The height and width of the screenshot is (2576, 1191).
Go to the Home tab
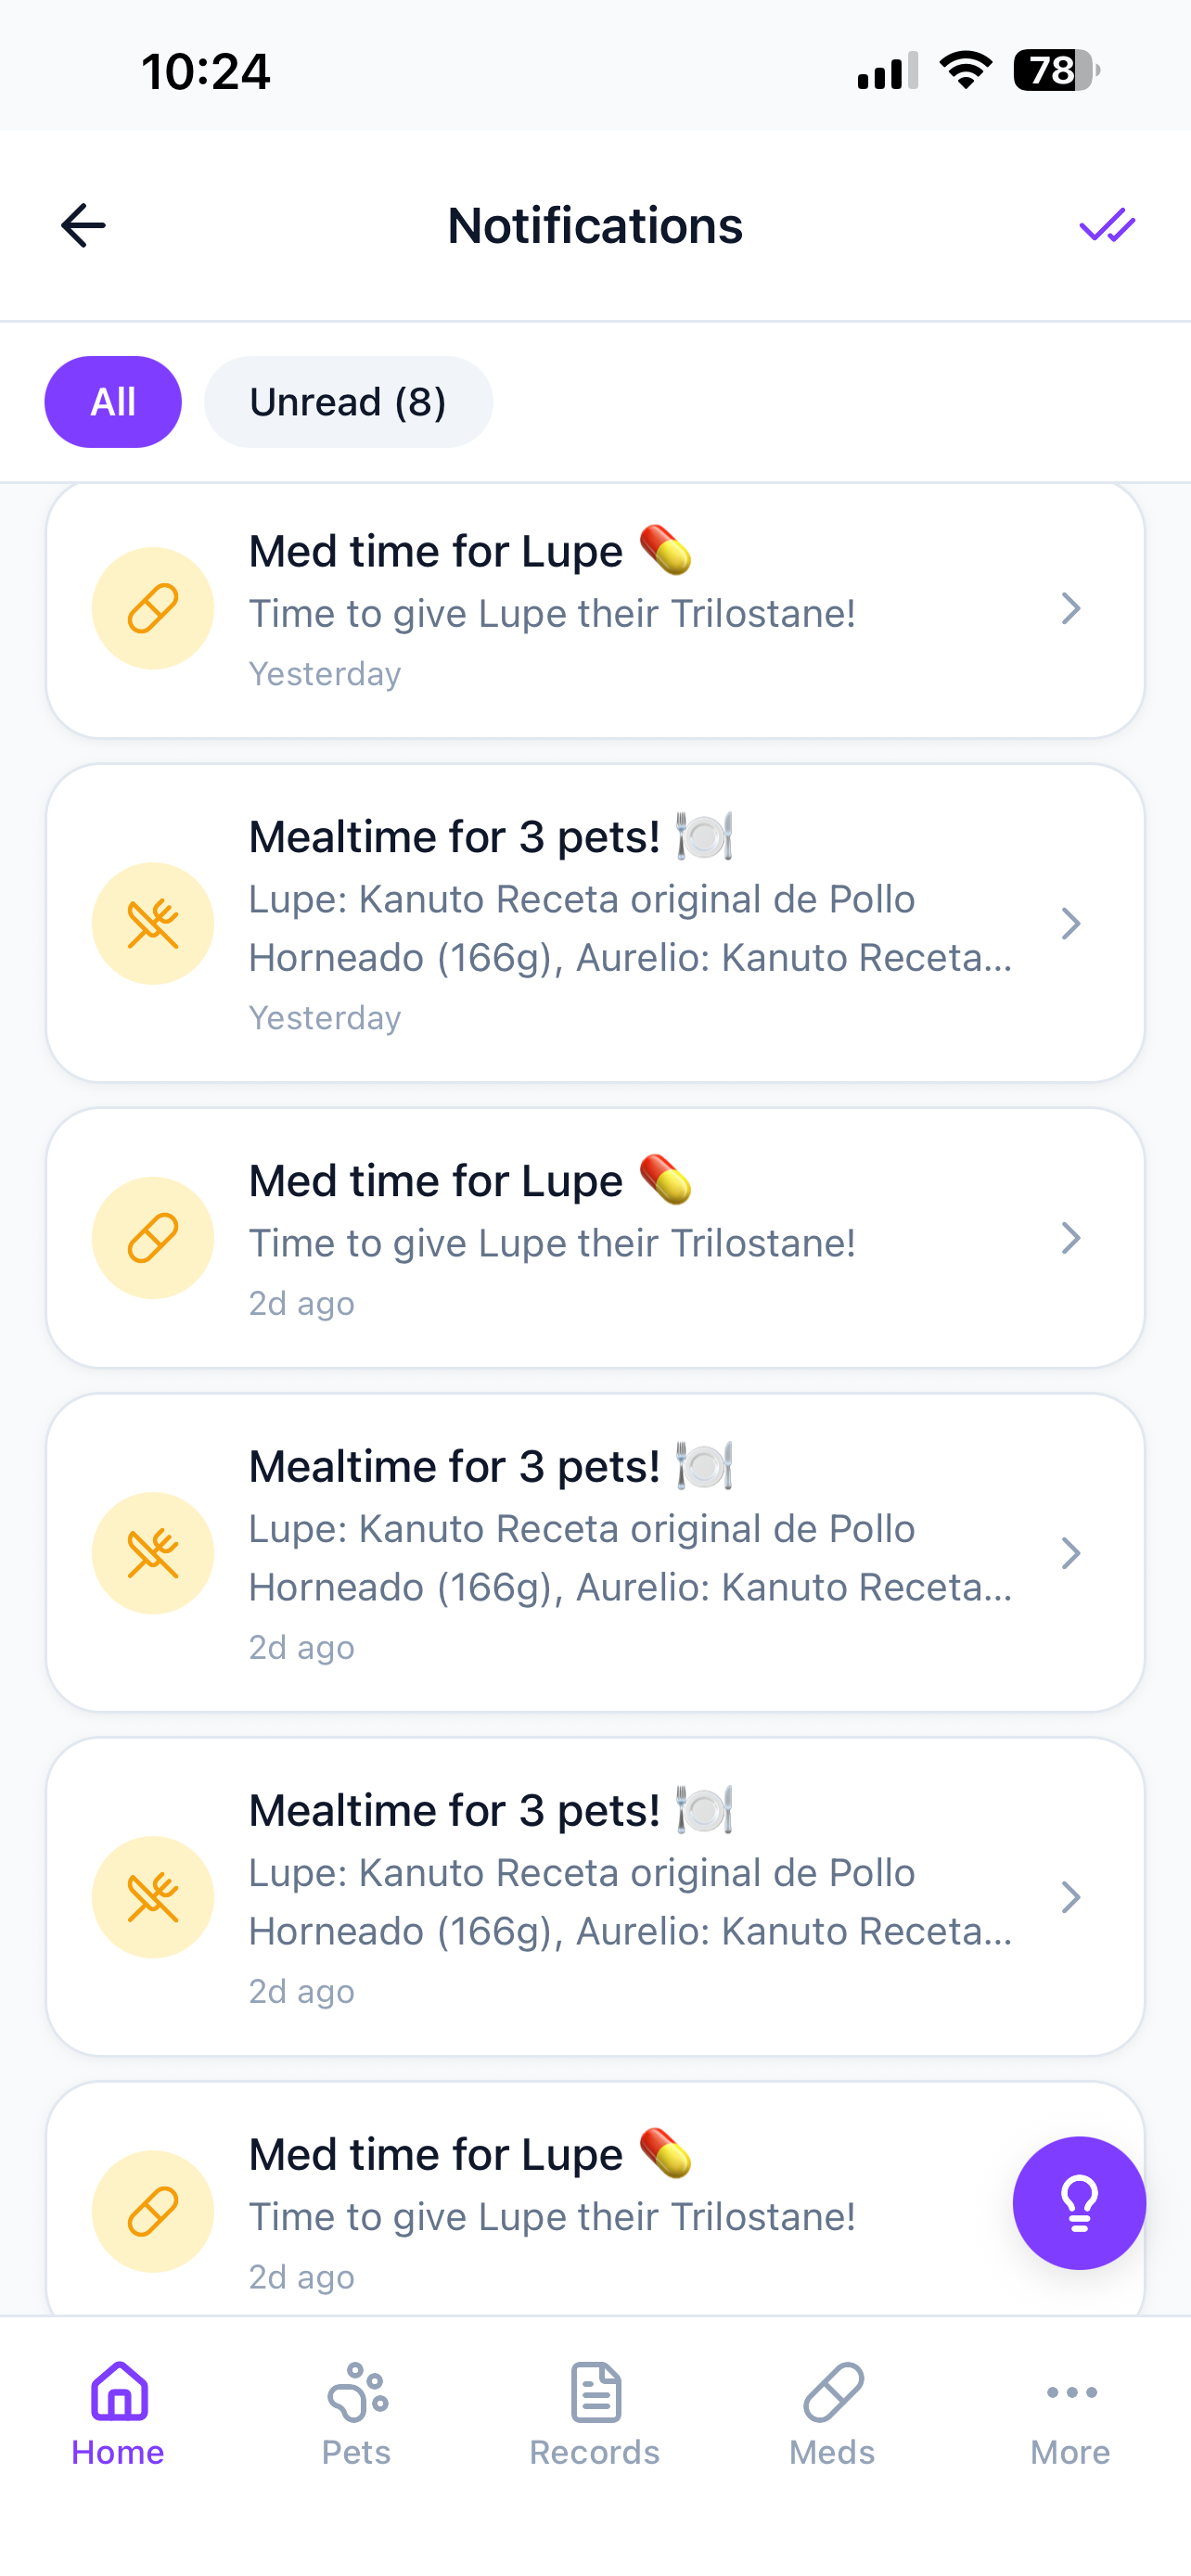click(x=118, y=2412)
